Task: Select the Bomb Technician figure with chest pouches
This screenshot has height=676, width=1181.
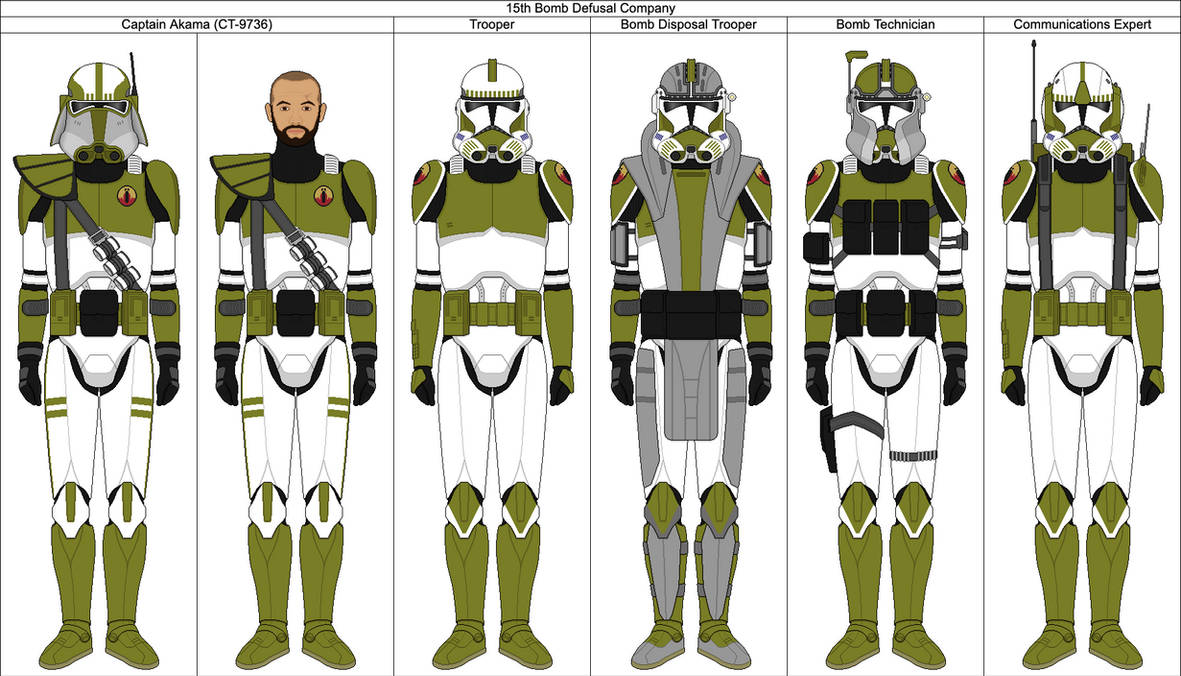Action: [886, 362]
